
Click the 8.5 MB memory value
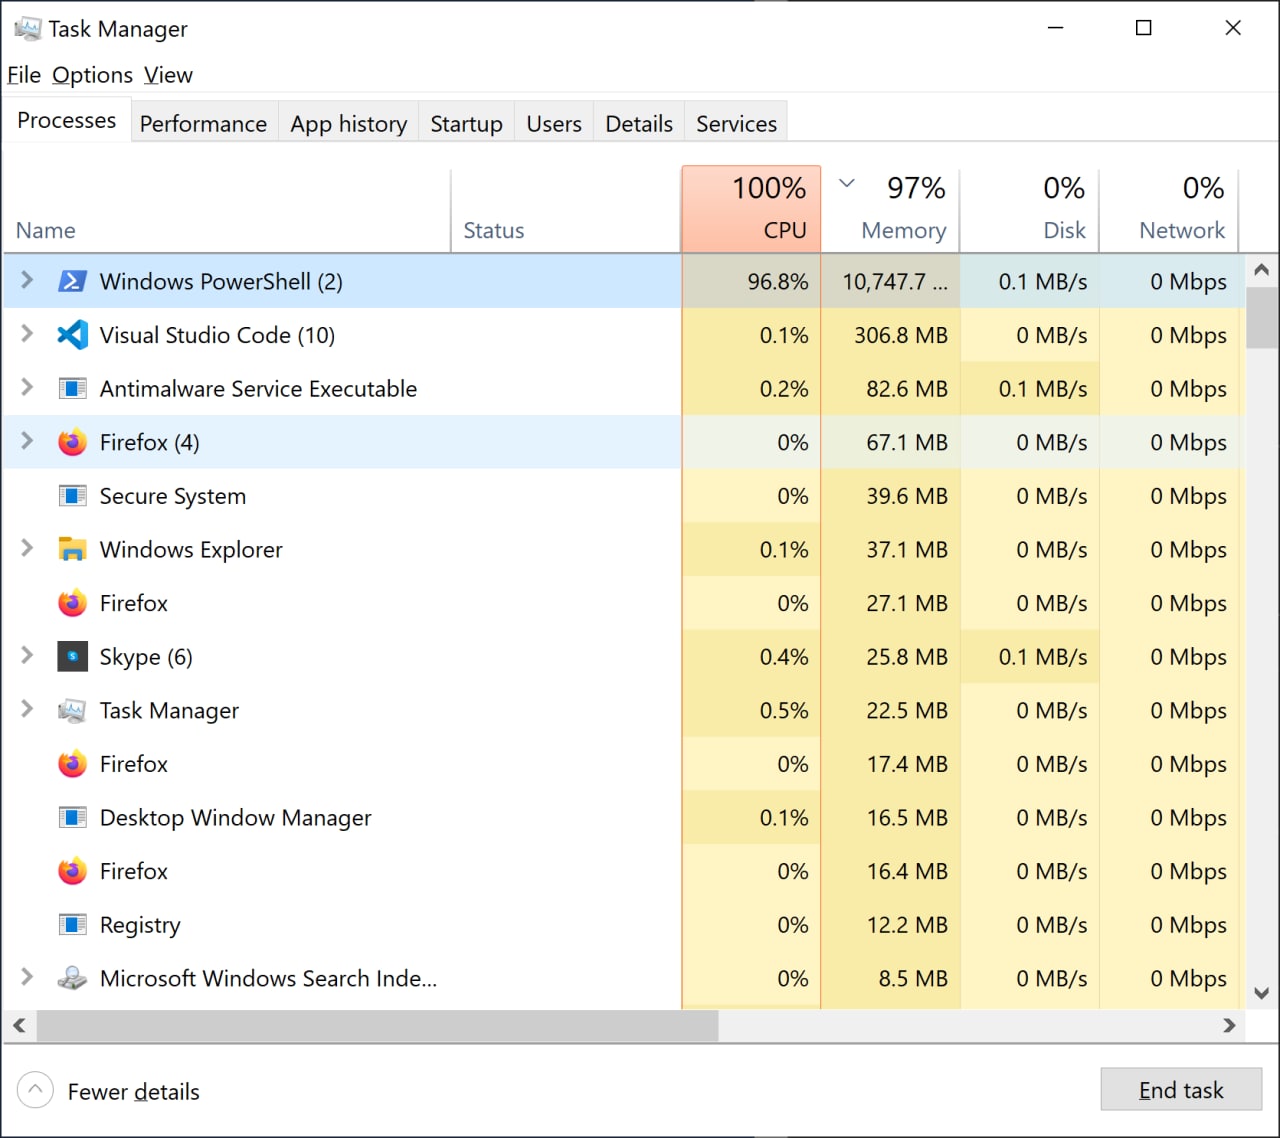point(913,978)
